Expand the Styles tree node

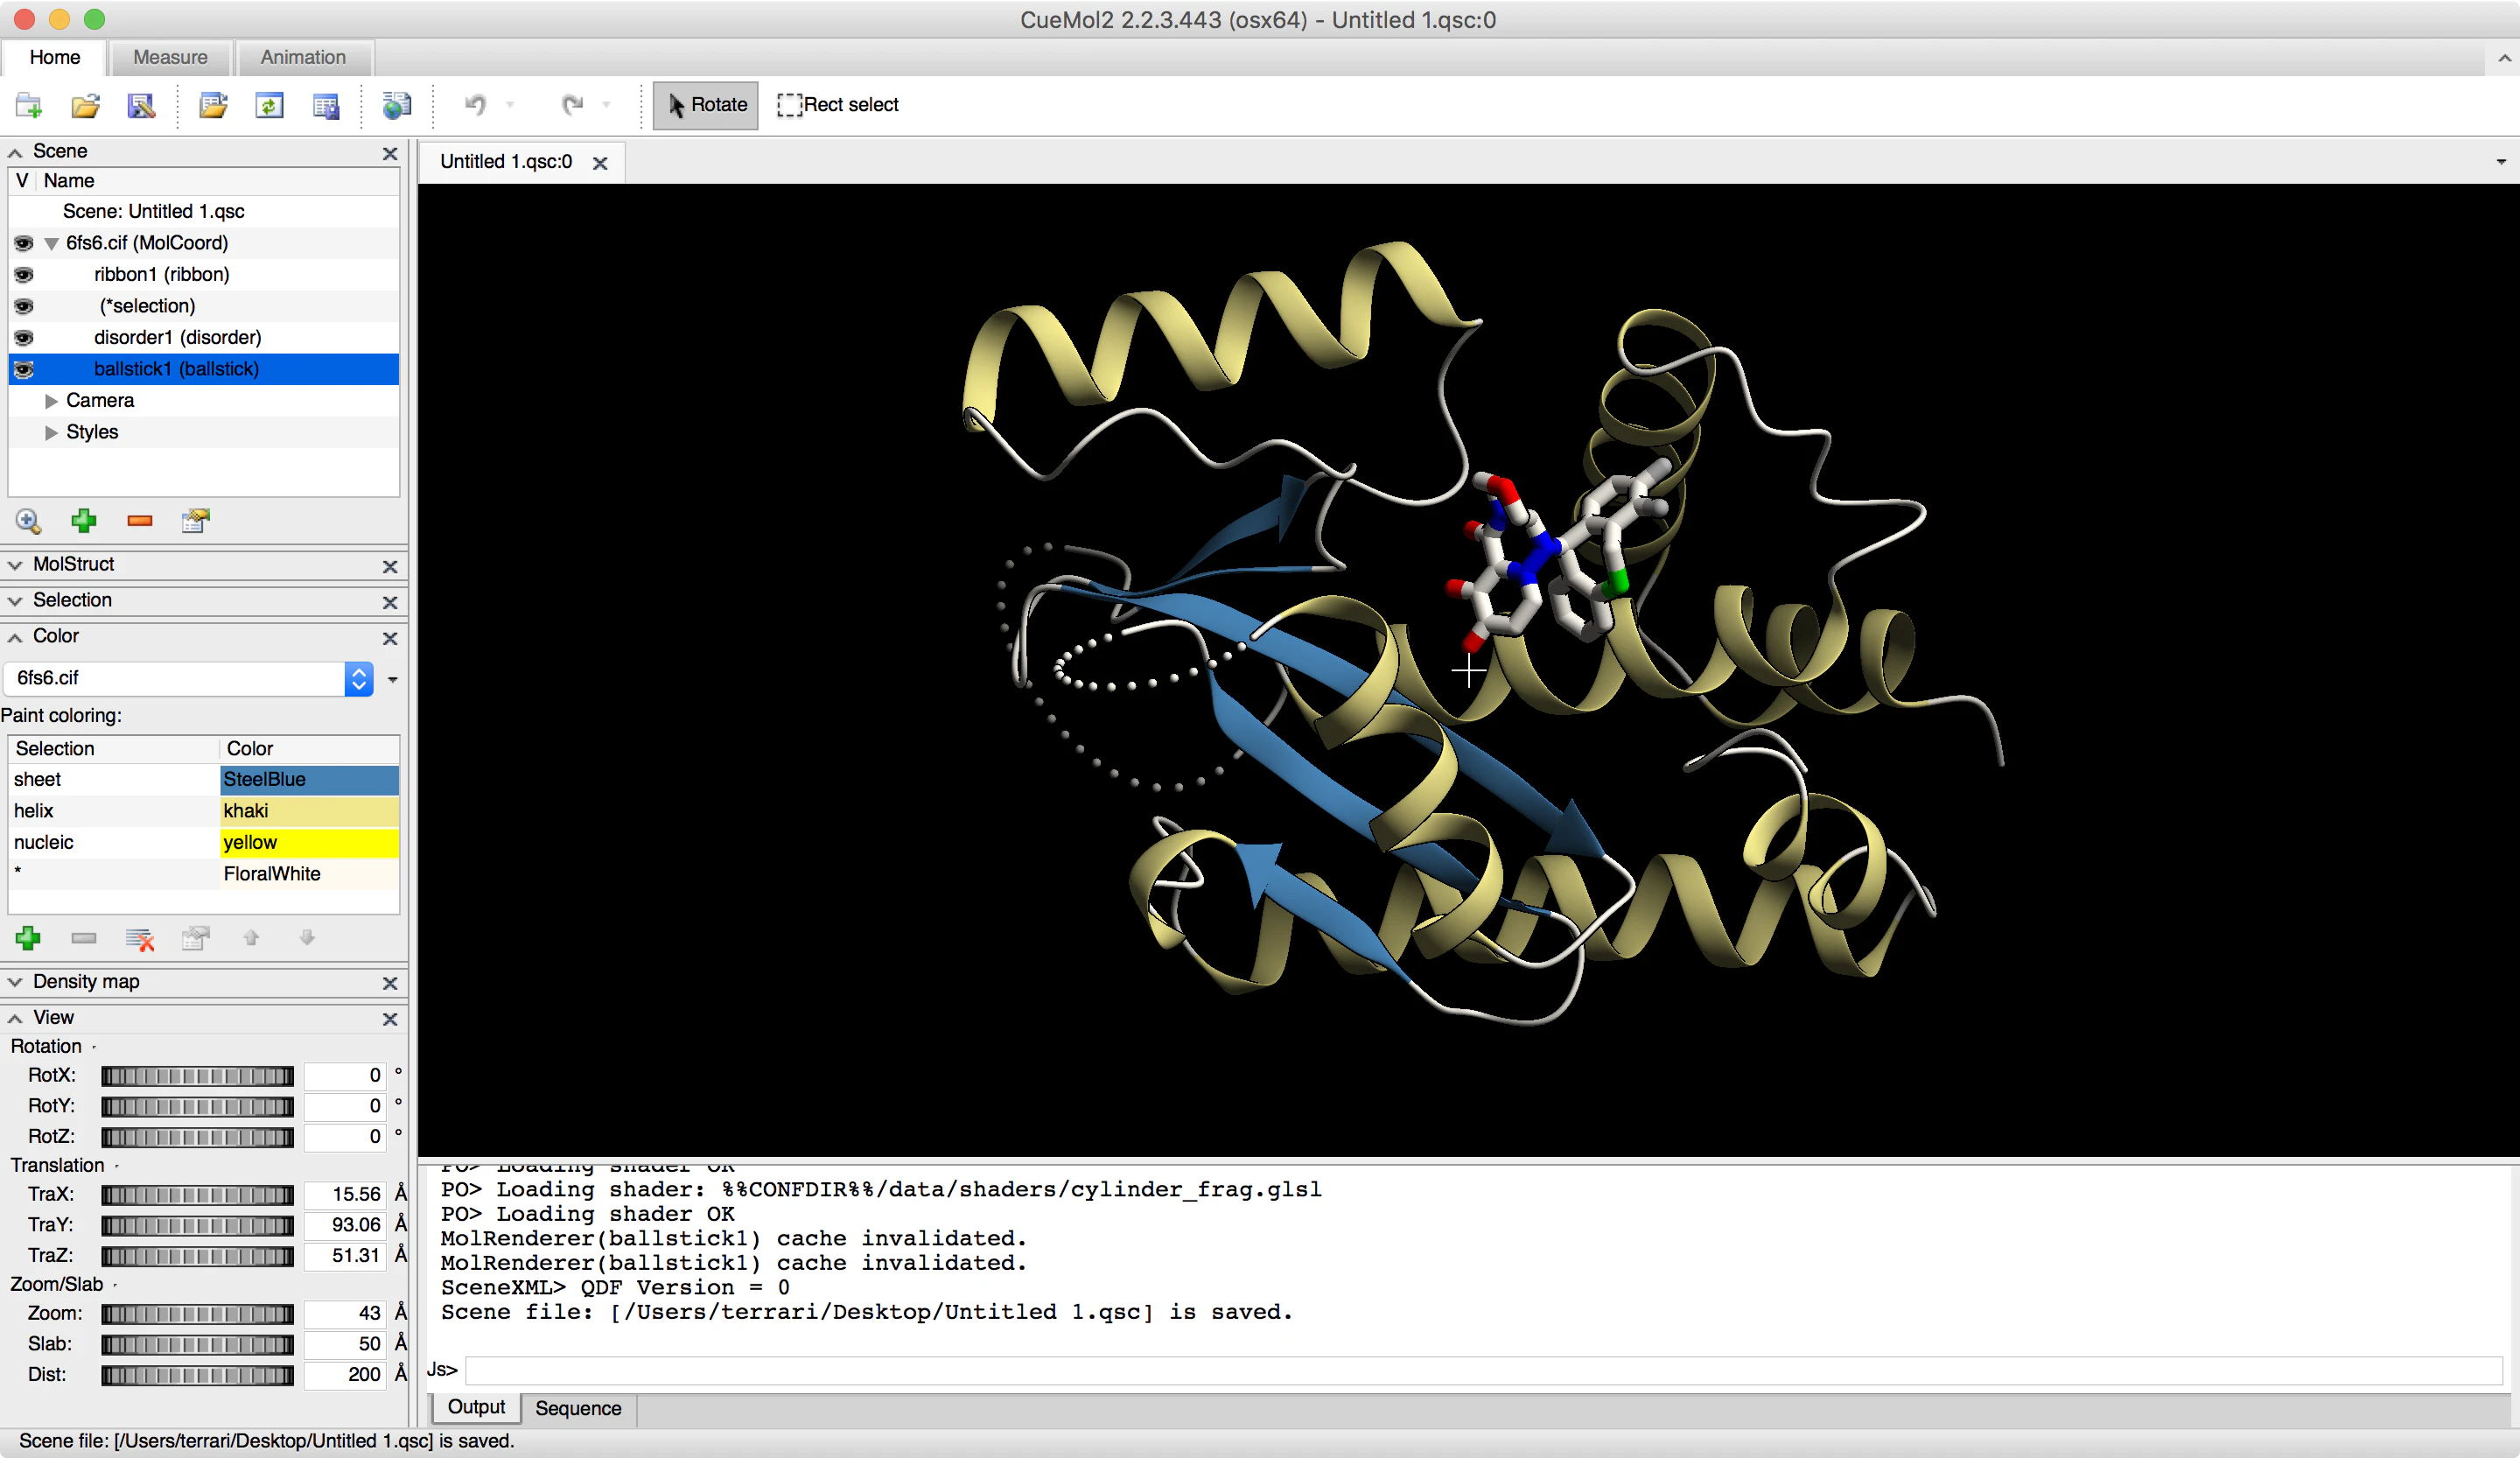(51, 432)
